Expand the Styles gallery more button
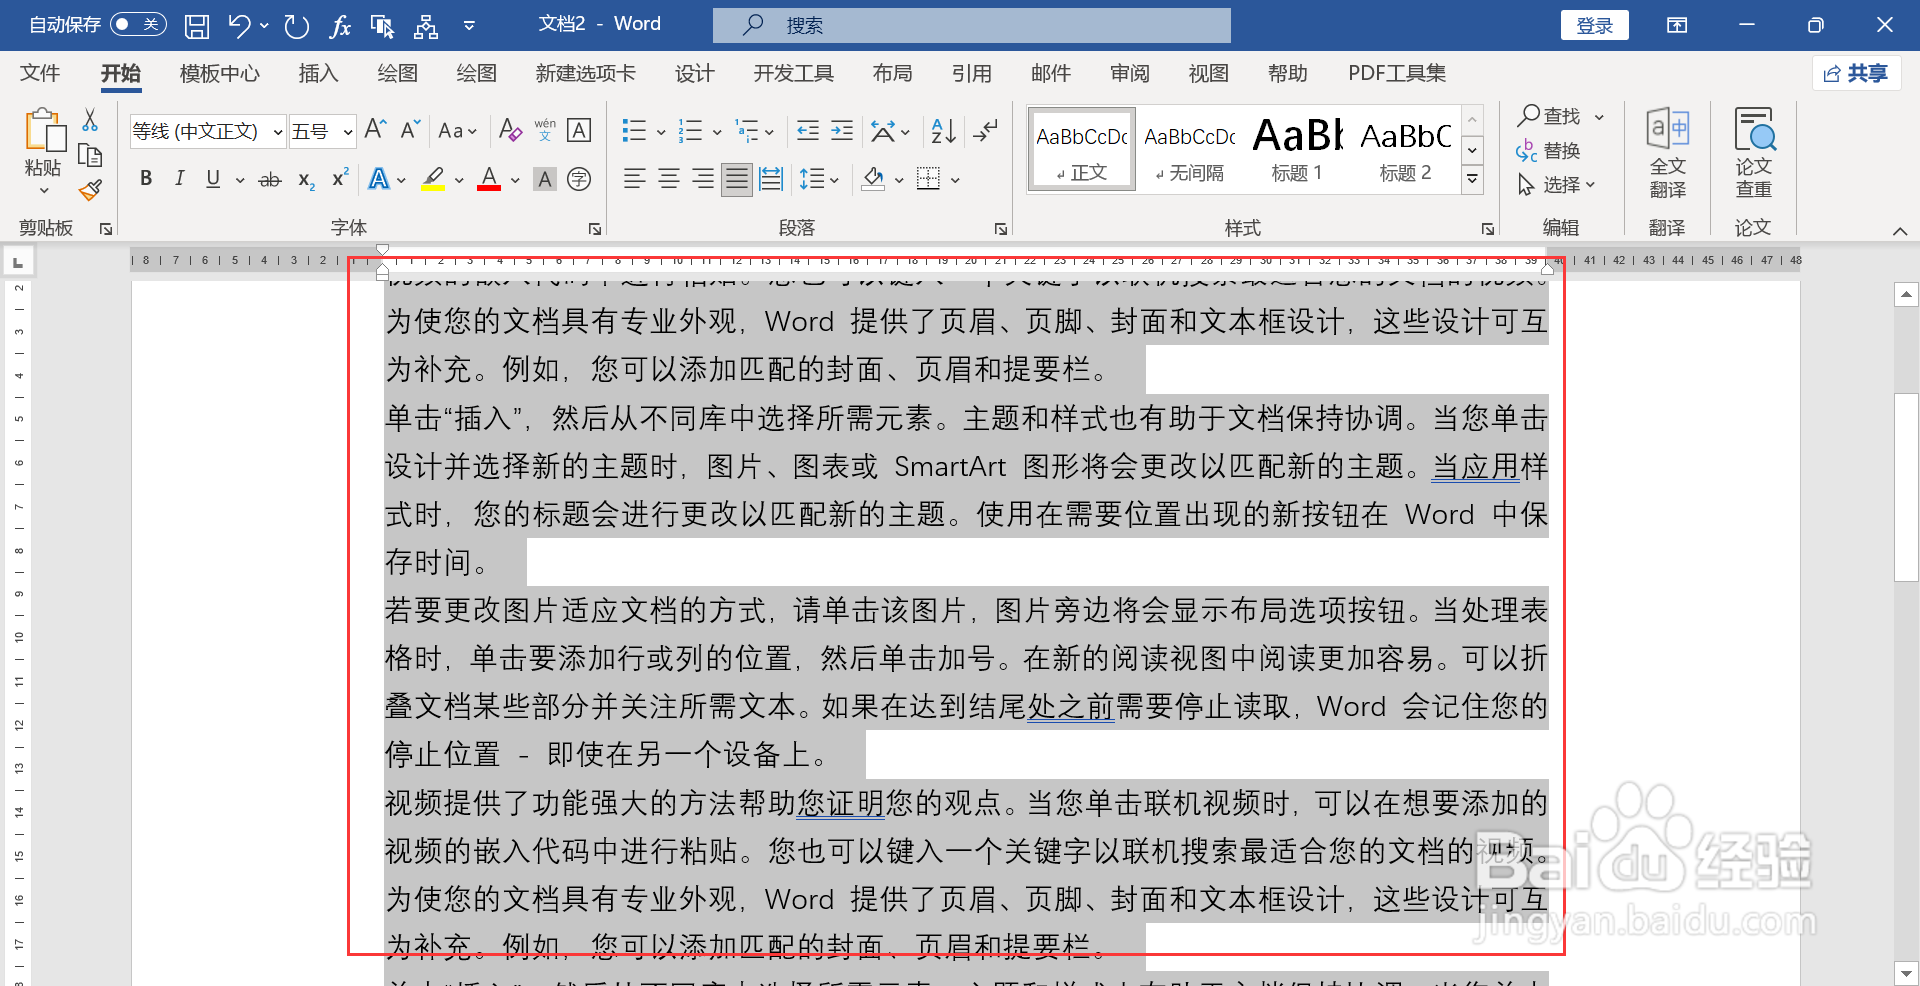This screenshot has width=1920, height=986. (x=1472, y=180)
